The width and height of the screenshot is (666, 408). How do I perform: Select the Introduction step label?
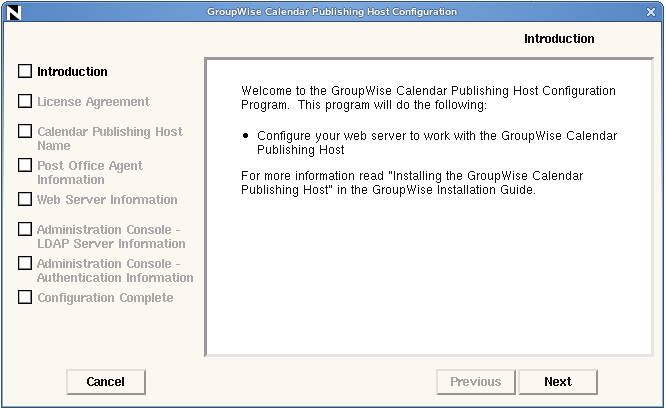click(72, 71)
